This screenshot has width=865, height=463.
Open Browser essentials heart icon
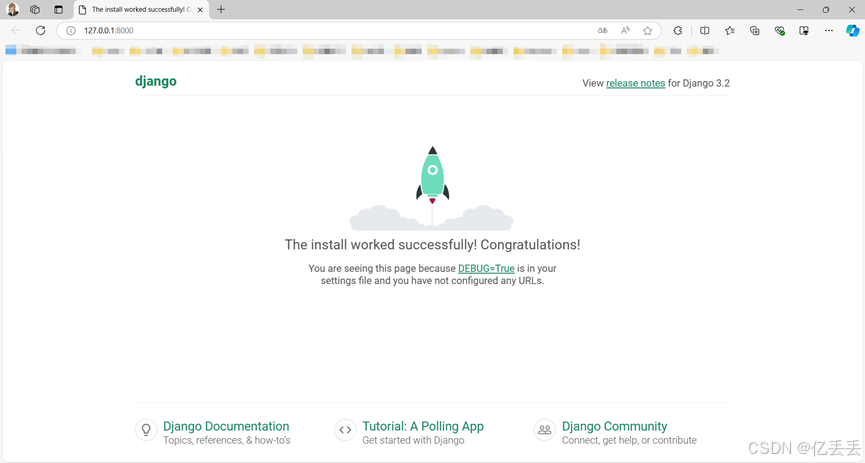(779, 30)
